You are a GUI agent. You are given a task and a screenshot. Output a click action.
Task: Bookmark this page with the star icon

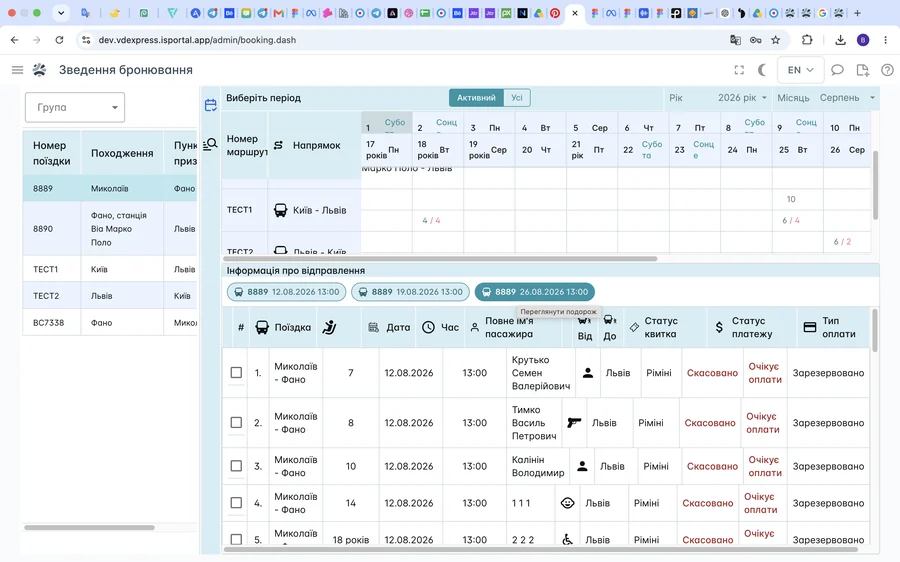775,40
